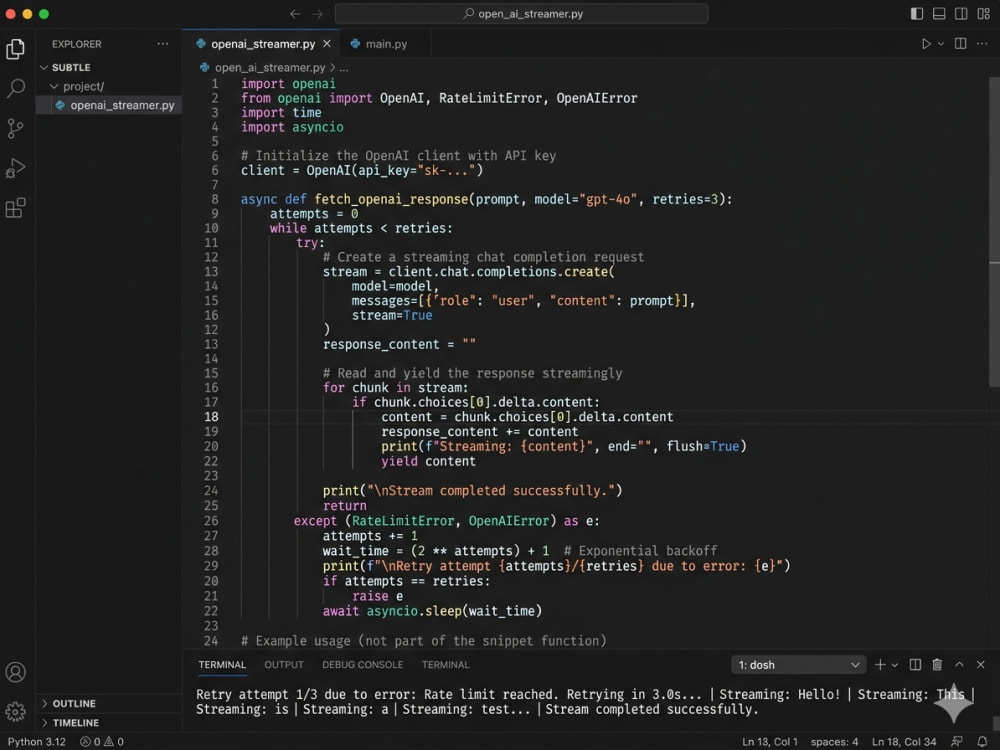Open the Accounts menu icon
The width and height of the screenshot is (1000, 750).
pos(15,672)
